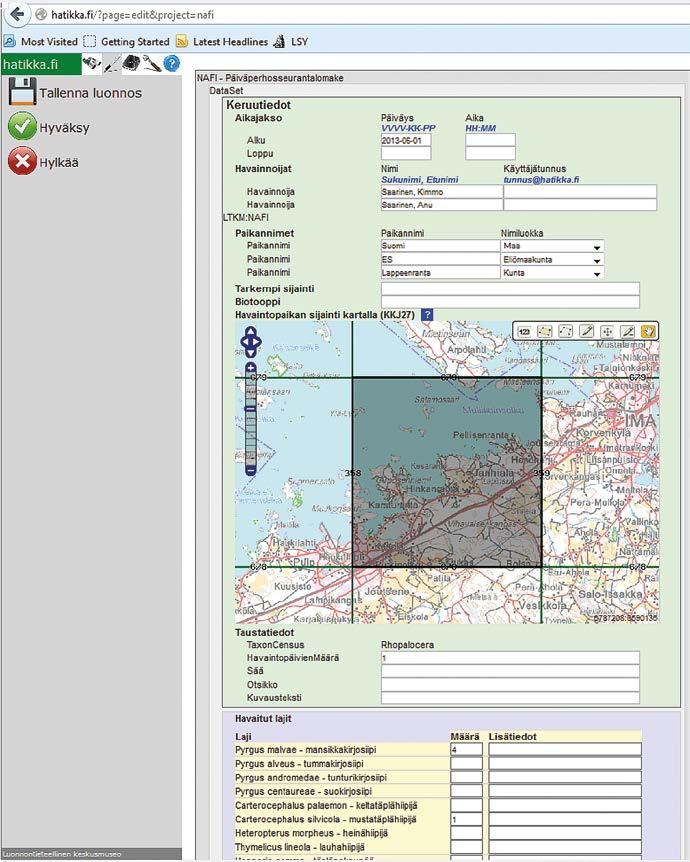
Task: Zoom out the map with minus button
Action: click(251, 471)
